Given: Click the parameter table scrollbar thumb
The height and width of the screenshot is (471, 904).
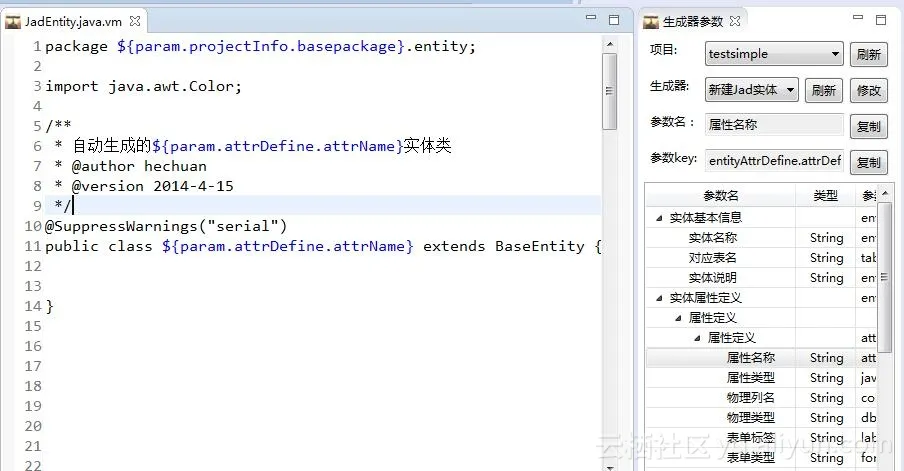Looking at the screenshot, I should click(x=885, y=277).
